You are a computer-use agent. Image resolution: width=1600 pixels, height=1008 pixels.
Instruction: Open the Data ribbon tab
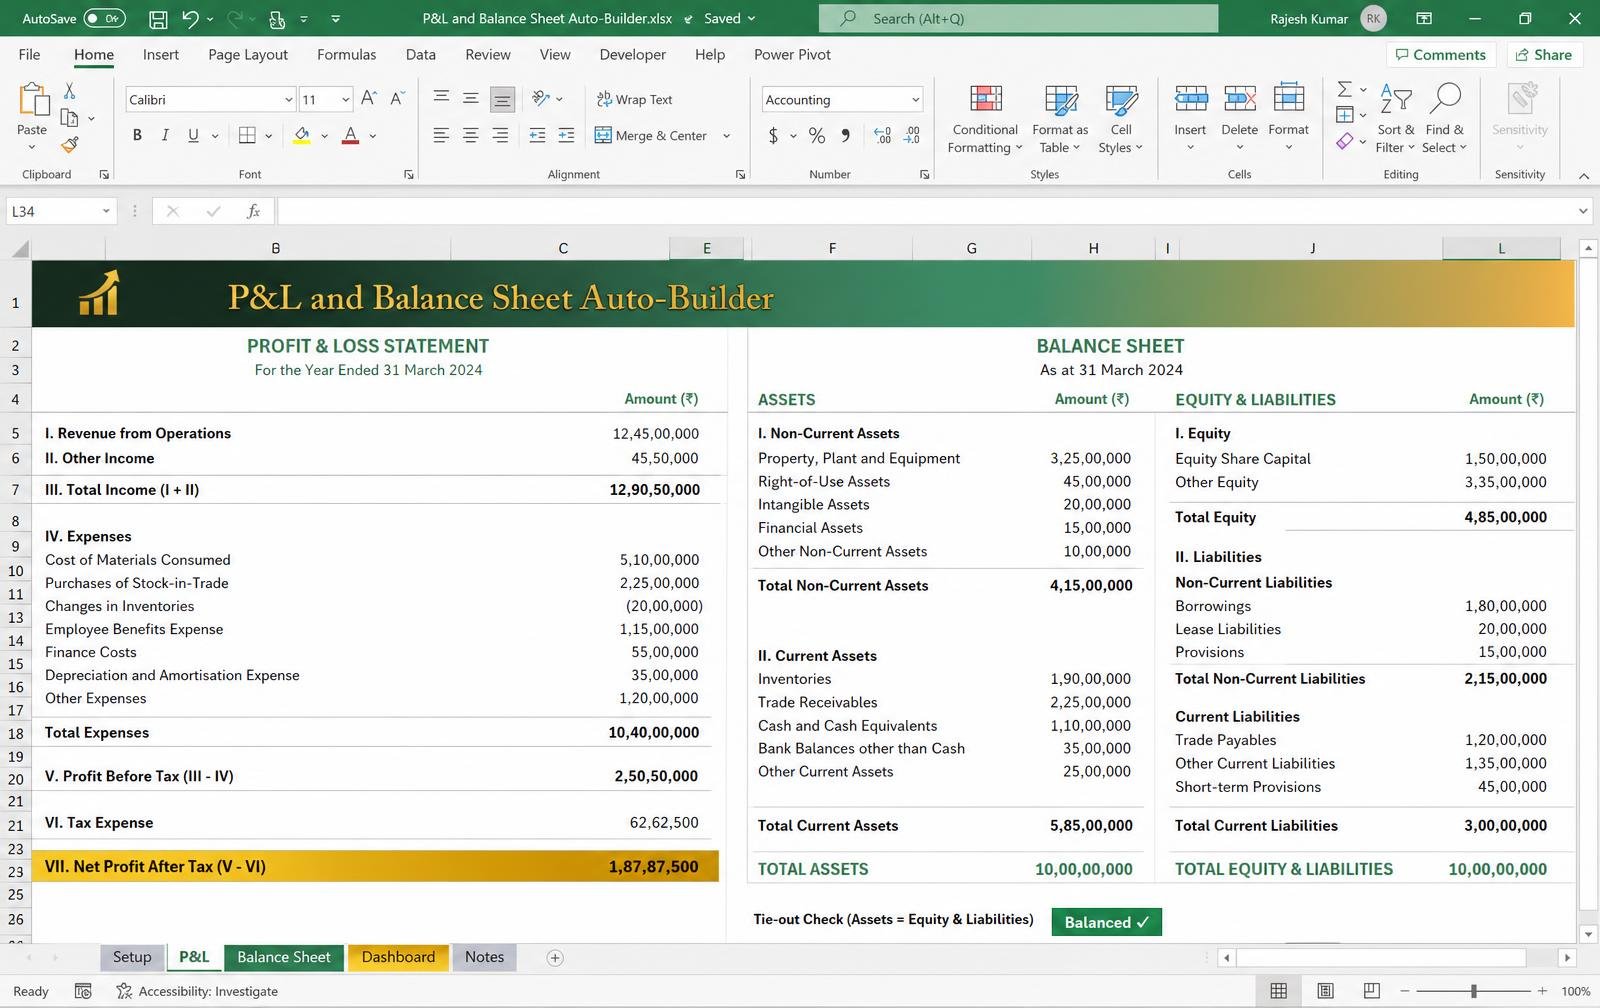pos(420,55)
